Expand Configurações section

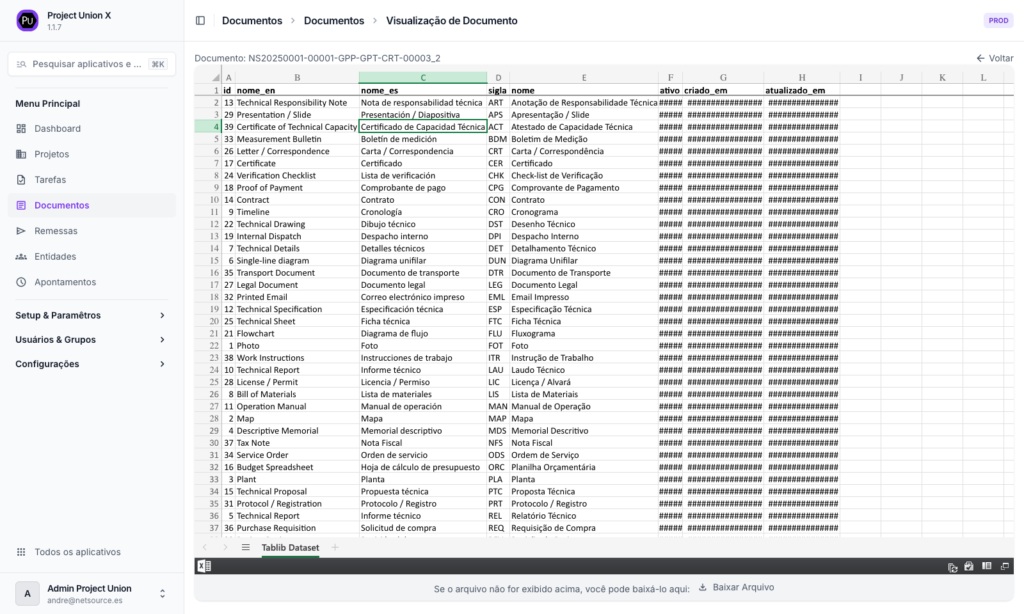click(x=90, y=364)
